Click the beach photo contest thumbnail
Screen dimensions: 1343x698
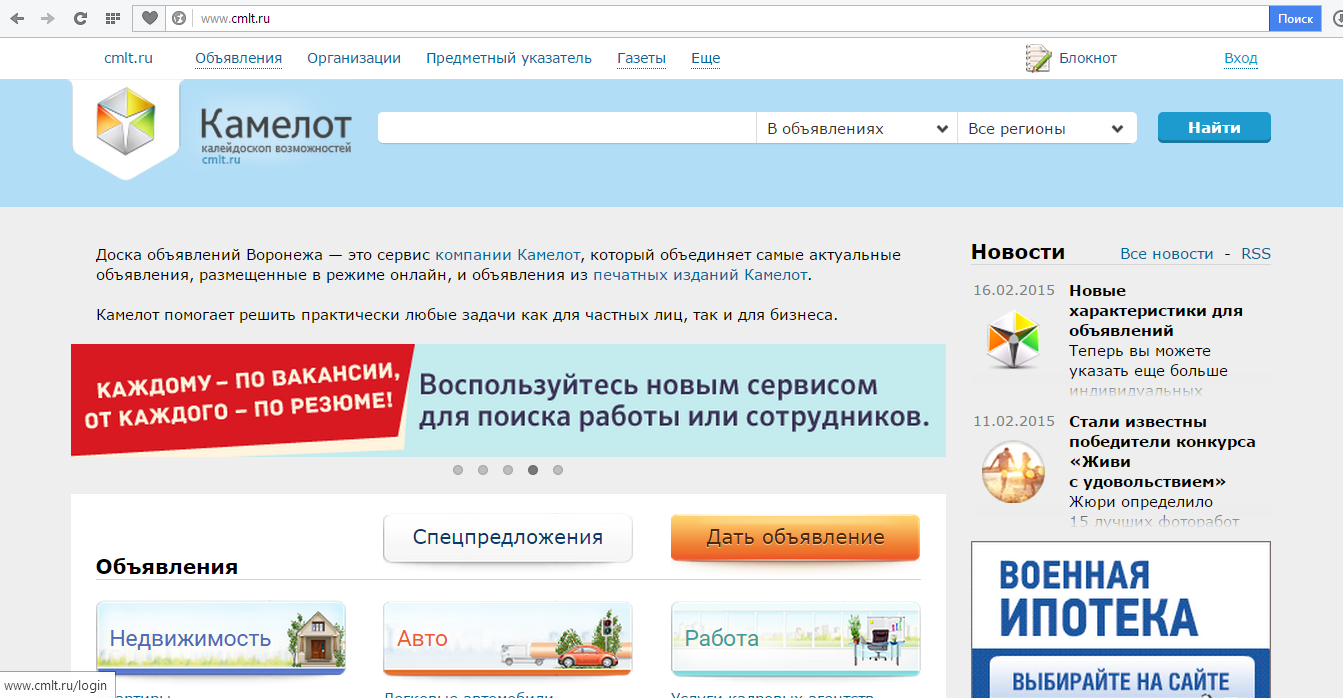(x=1013, y=472)
